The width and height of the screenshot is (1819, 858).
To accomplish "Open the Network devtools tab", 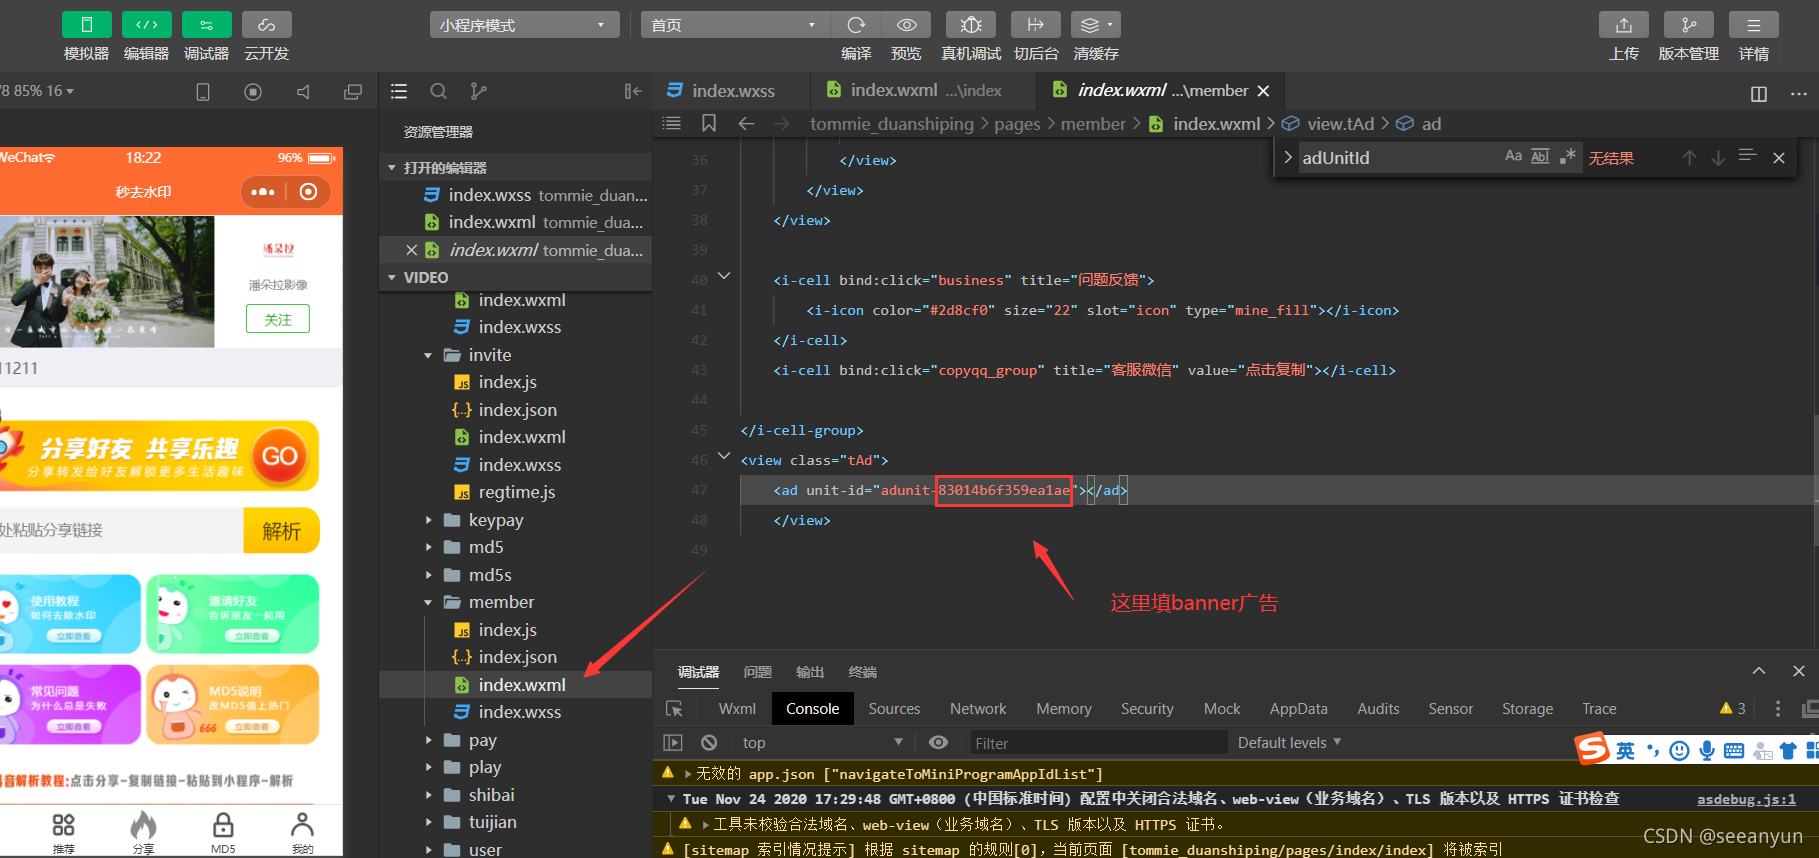I will pyautogui.click(x=978, y=708).
